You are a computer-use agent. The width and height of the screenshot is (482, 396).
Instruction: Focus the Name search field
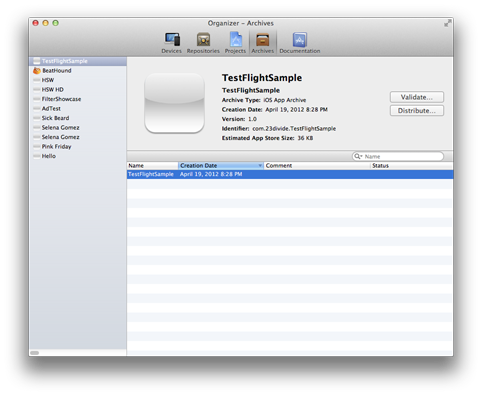pyautogui.click(x=398, y=156)
